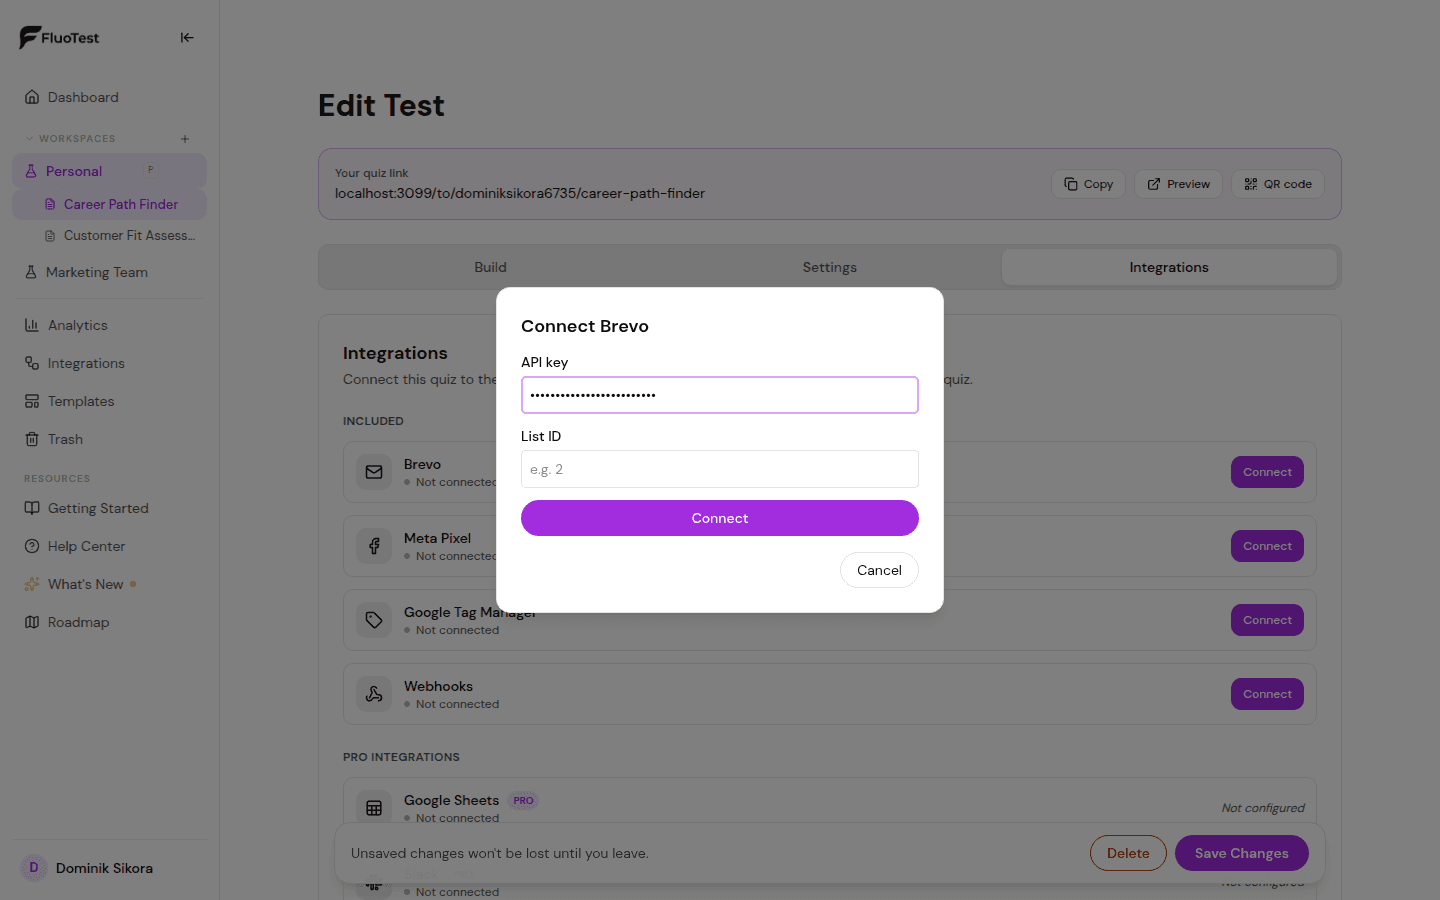
Task: Switch to the Settings tab
Action: [829, 267]
